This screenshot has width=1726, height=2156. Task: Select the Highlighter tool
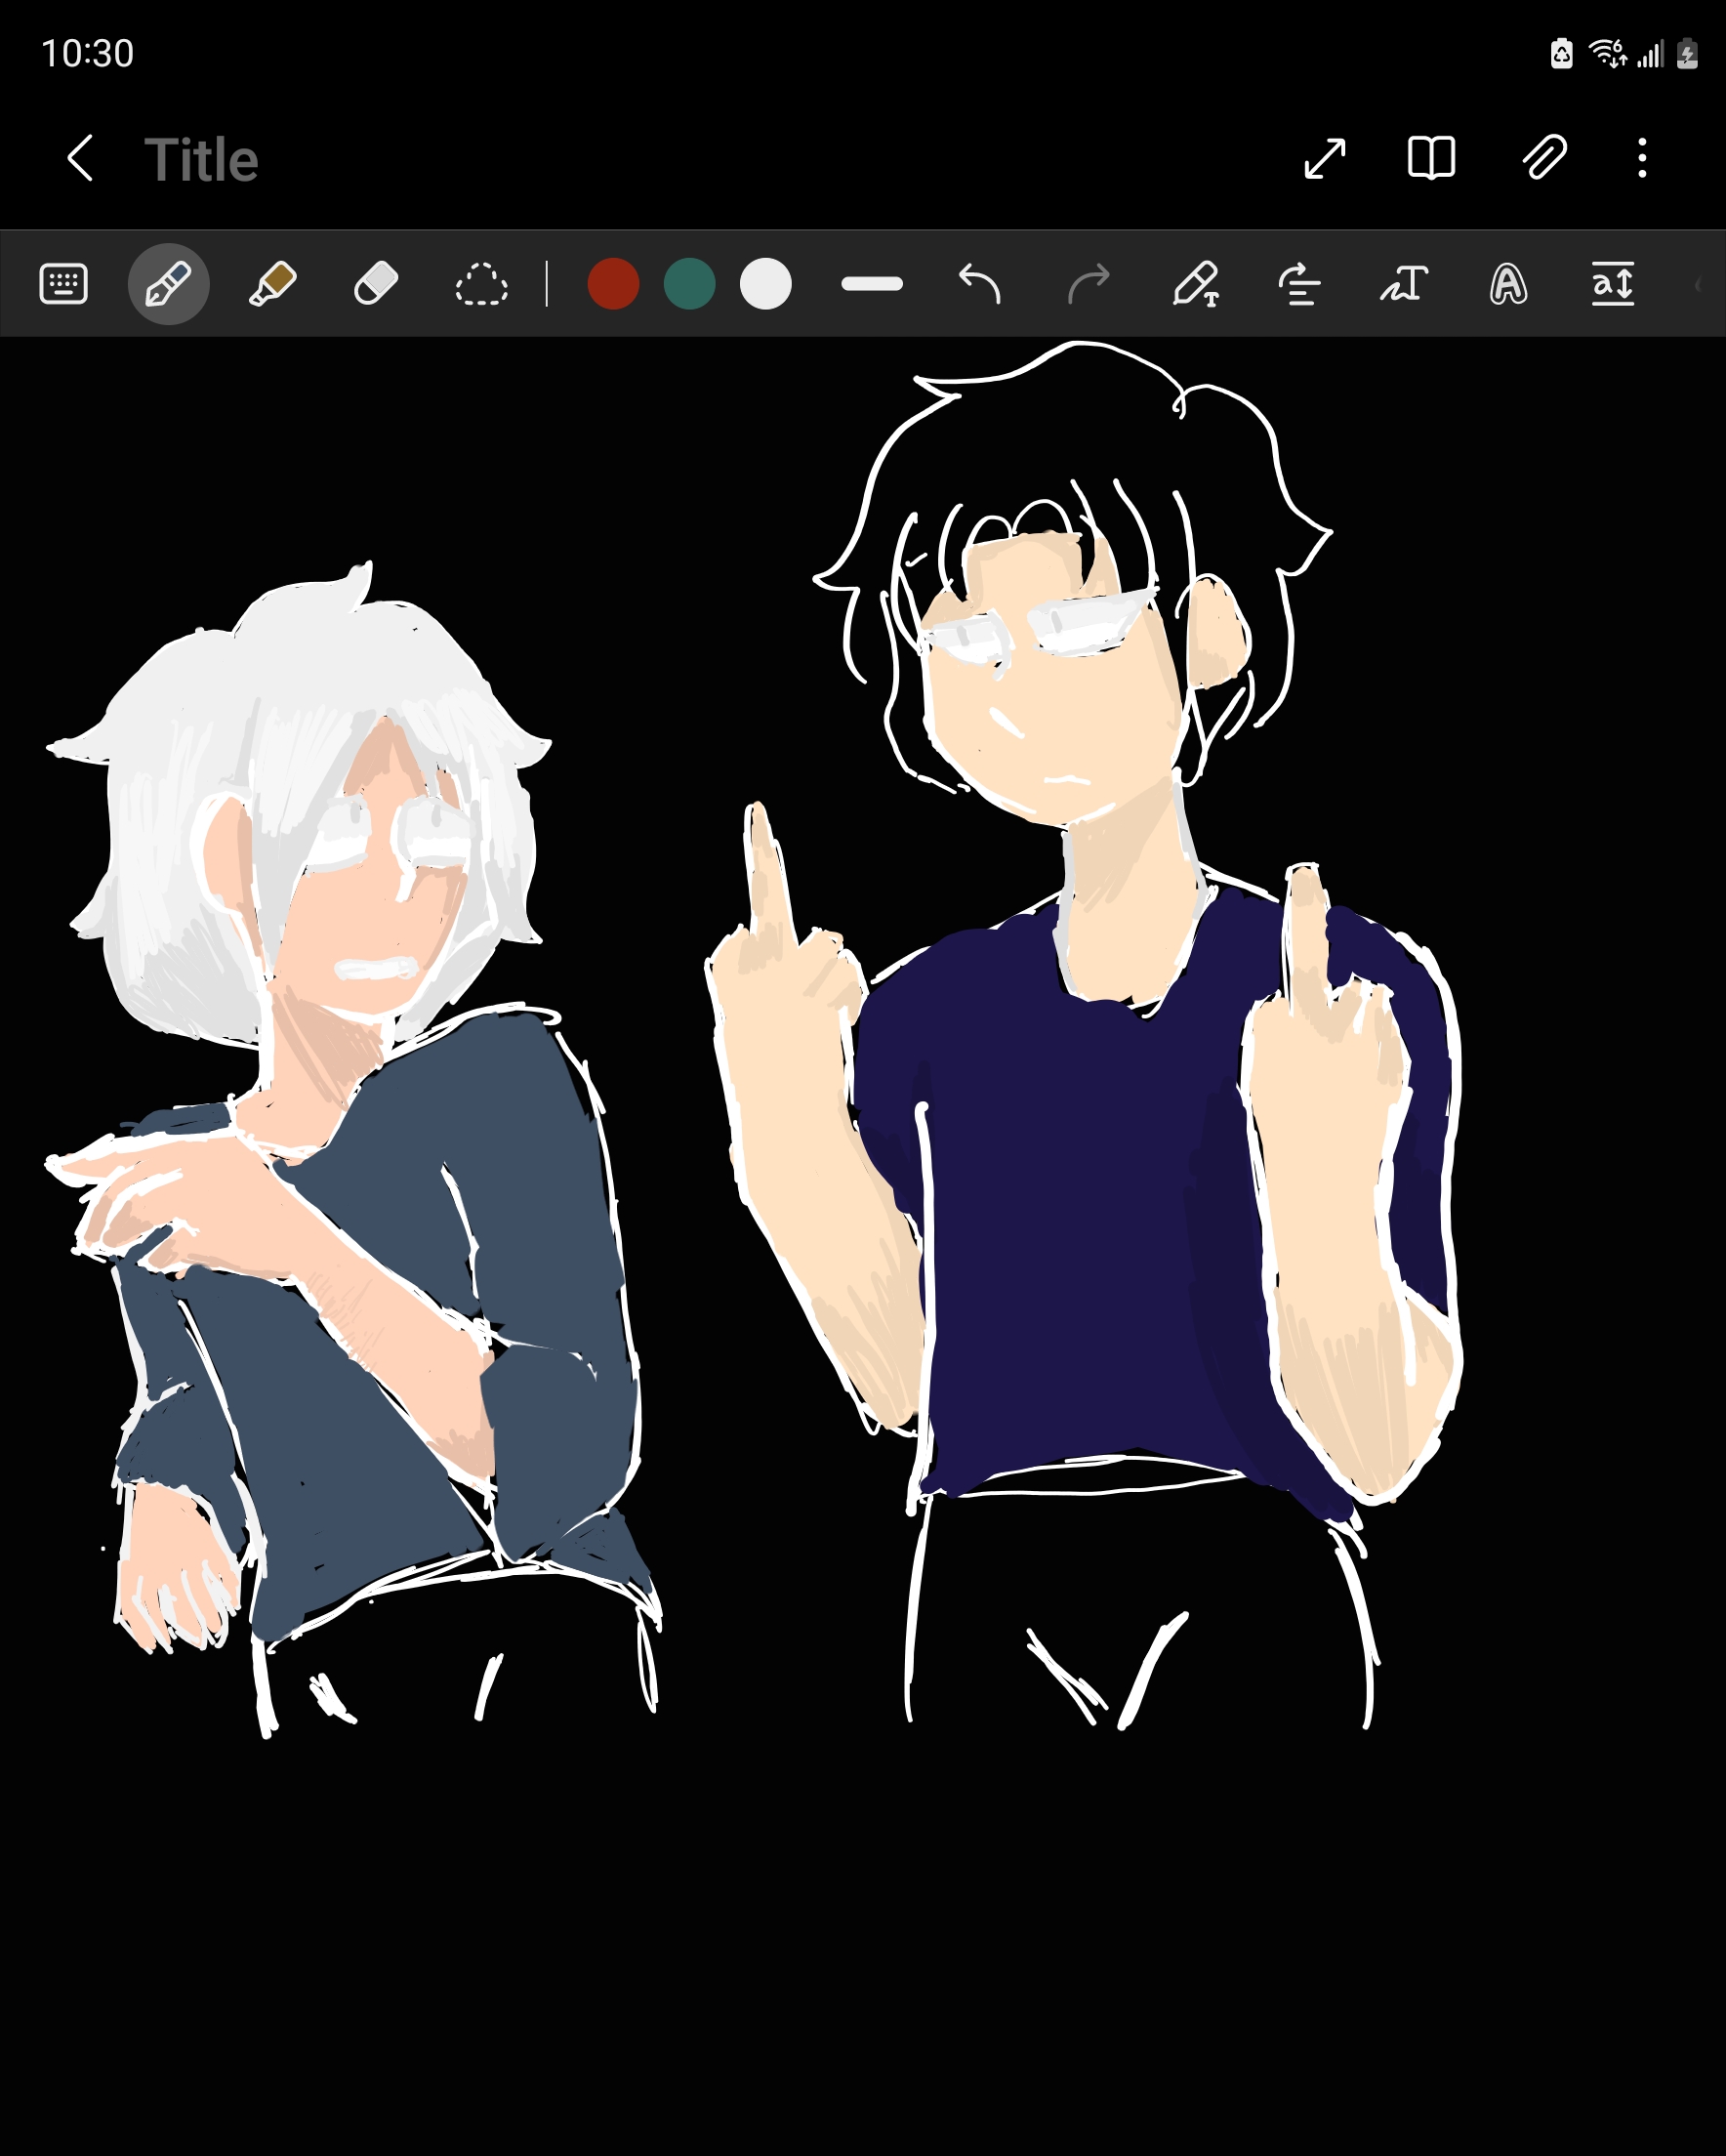pos(272,284)
